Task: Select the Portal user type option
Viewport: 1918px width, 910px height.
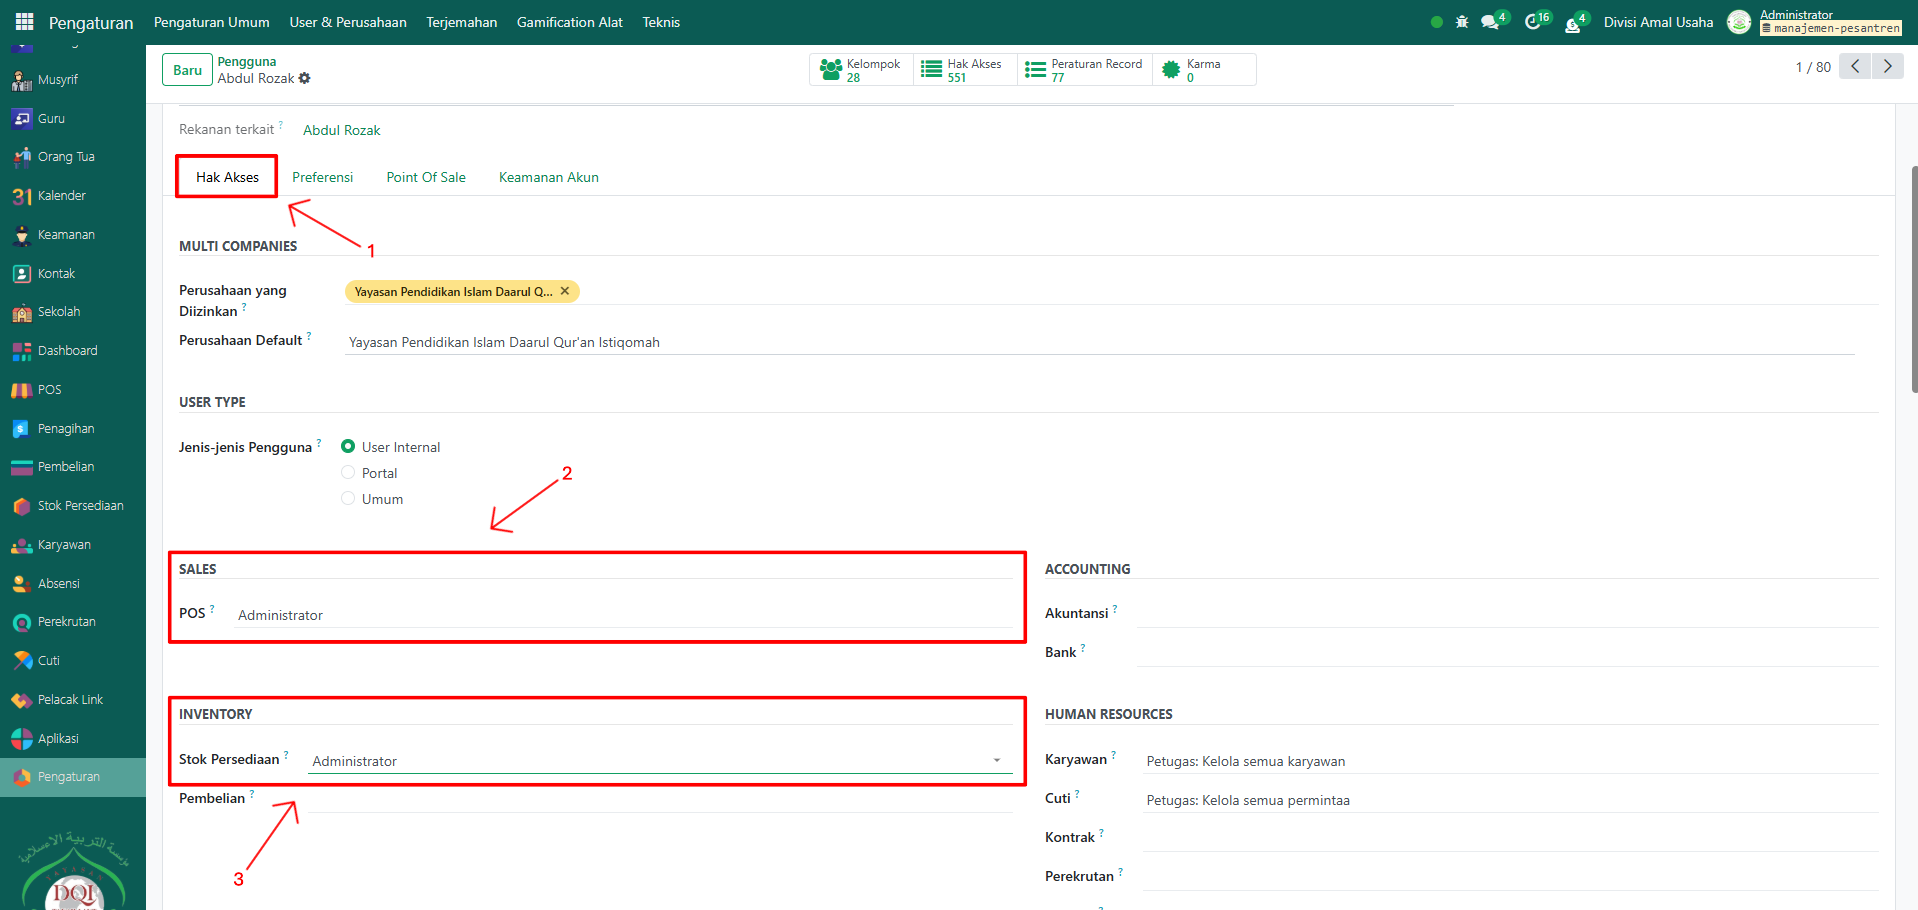Action: coord(348,473)
